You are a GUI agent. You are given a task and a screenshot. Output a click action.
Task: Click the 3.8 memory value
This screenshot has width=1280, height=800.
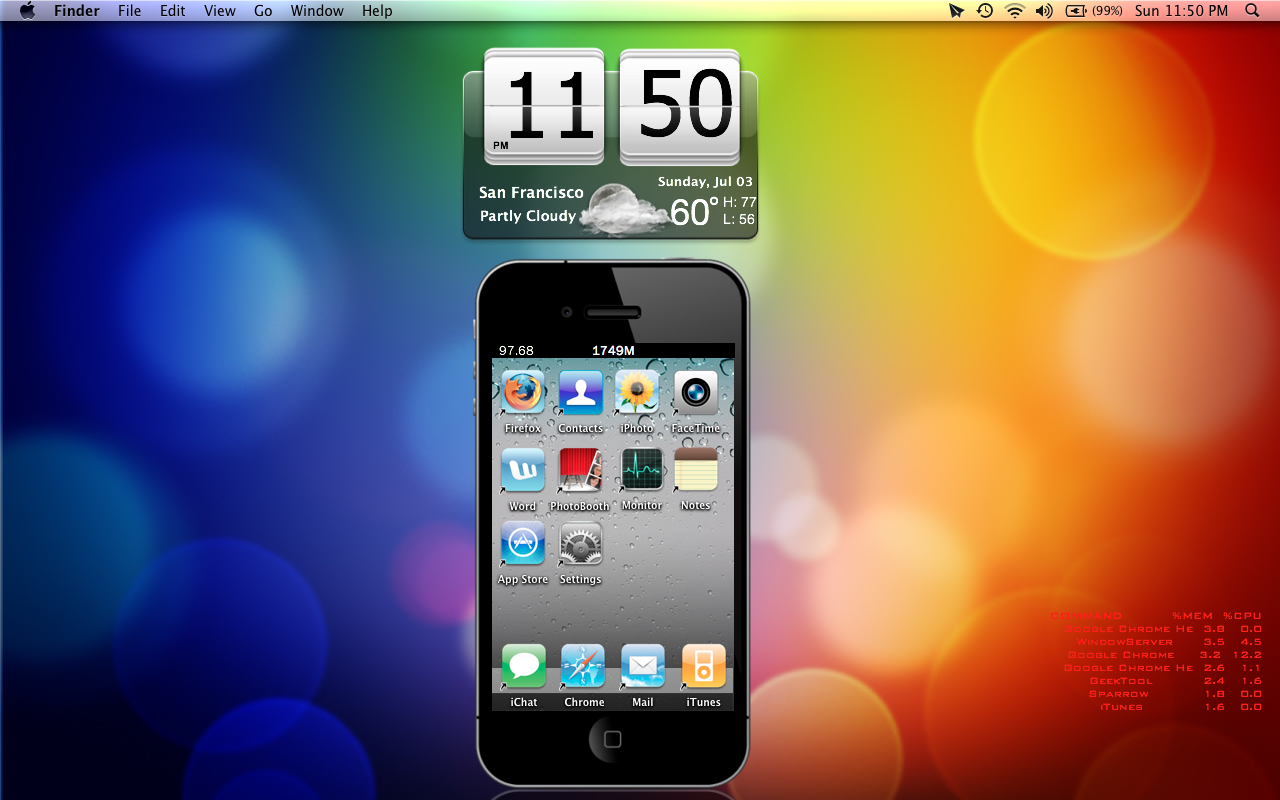click(x=1214, y=629)
